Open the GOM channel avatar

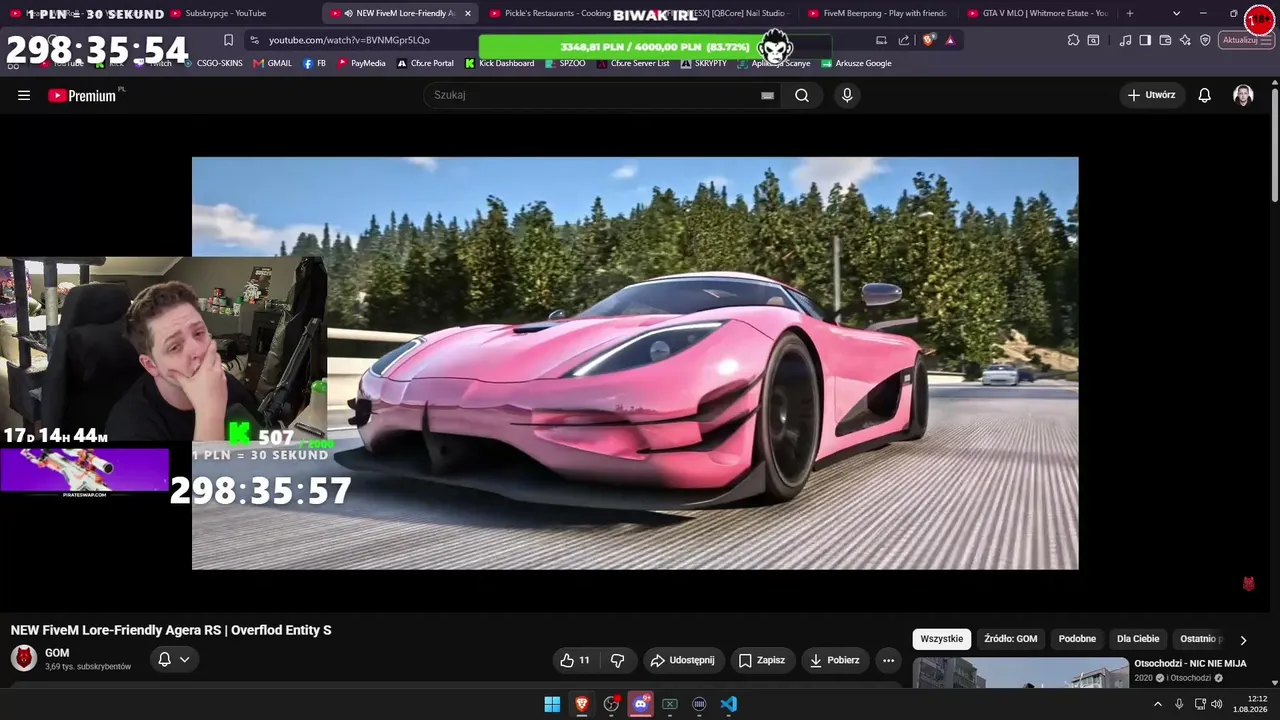pos(24,658)
